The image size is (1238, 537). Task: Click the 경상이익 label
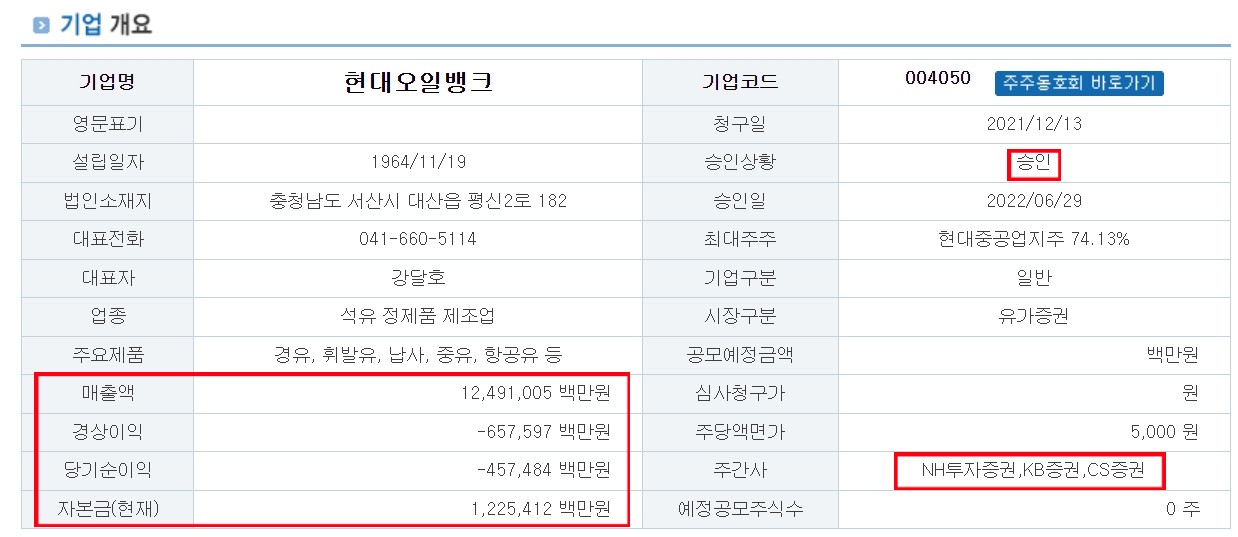tap(108, 432)
